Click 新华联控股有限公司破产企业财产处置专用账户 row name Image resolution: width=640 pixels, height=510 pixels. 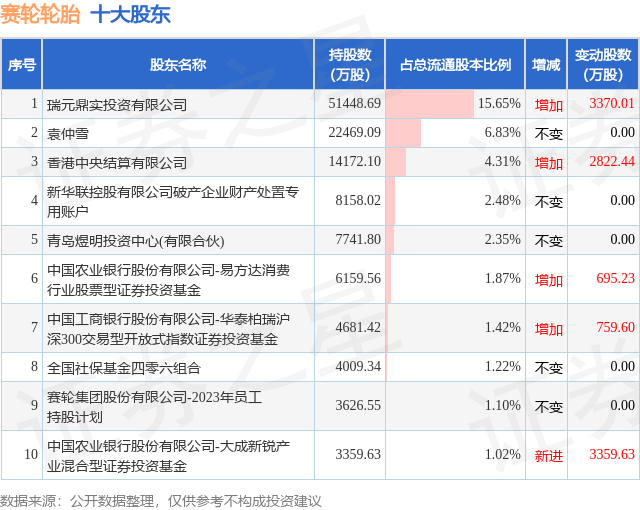(173, 201)
